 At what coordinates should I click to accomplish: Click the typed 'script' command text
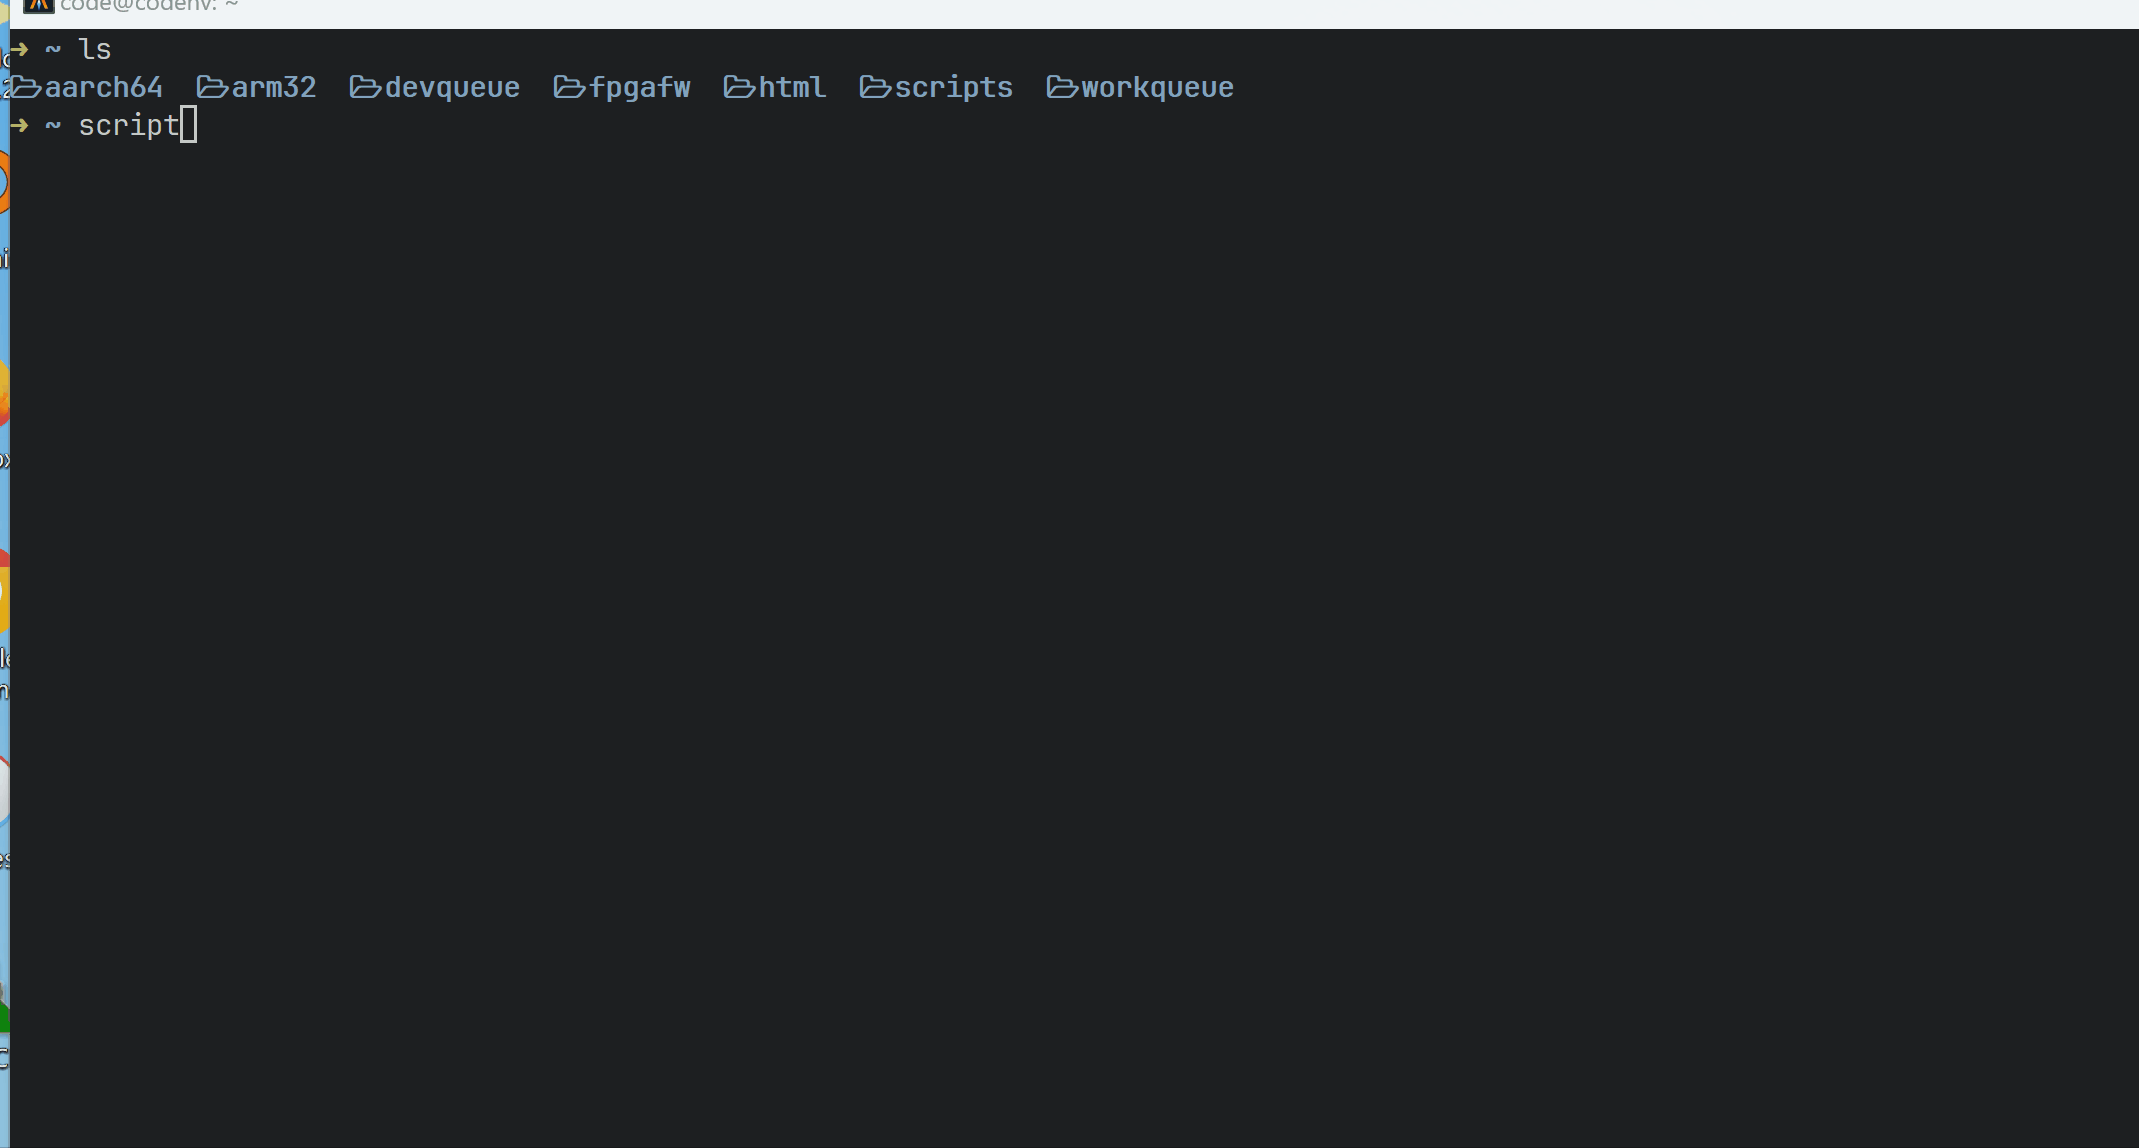[128, 126]
